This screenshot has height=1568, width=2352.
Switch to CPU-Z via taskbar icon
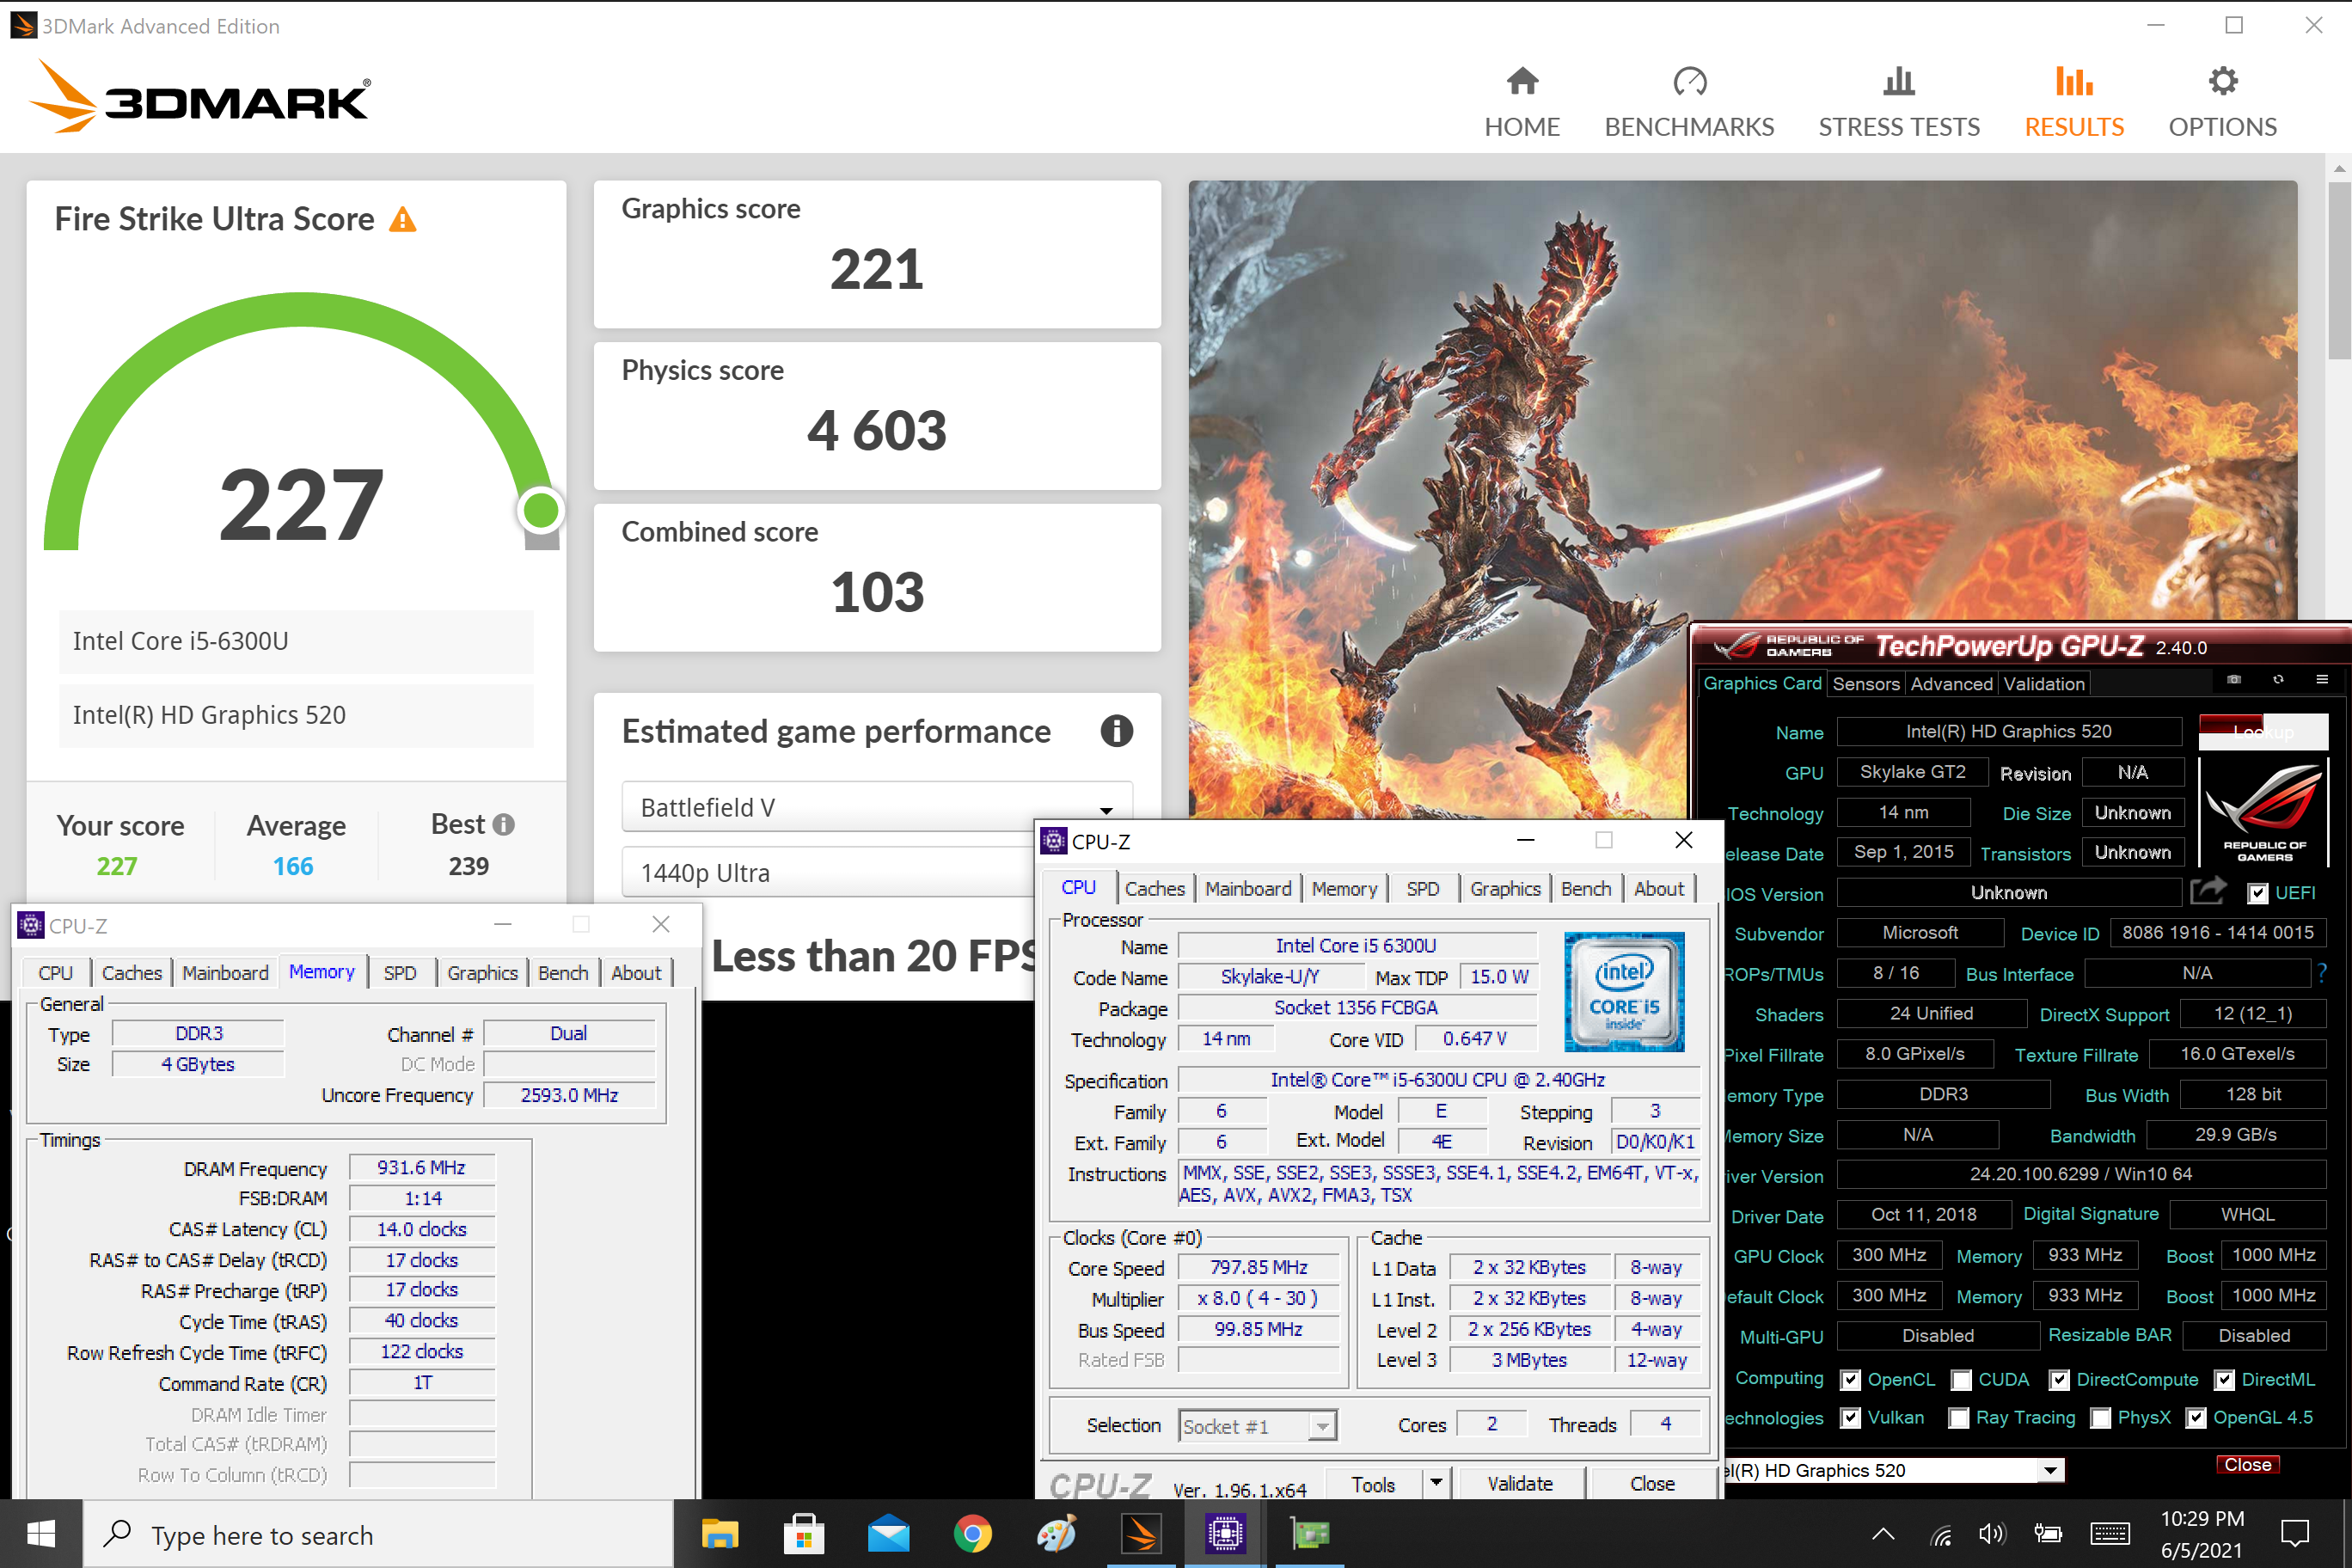click(1225, 1534)
